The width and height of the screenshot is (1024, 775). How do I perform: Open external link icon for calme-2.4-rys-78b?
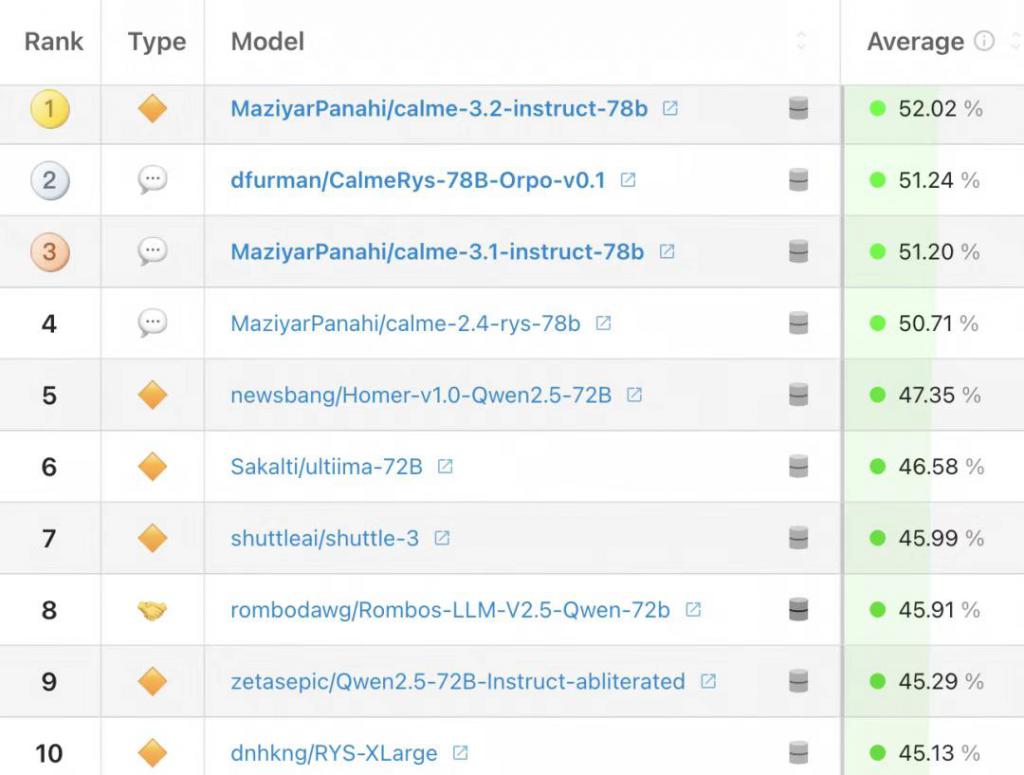click(603, 323)
